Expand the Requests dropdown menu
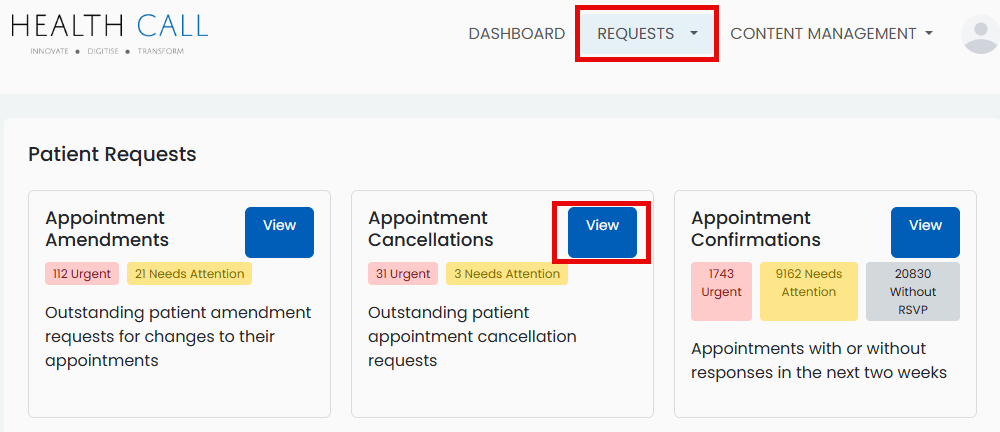Screen dimensions: 1000x432 coord(647,33)
